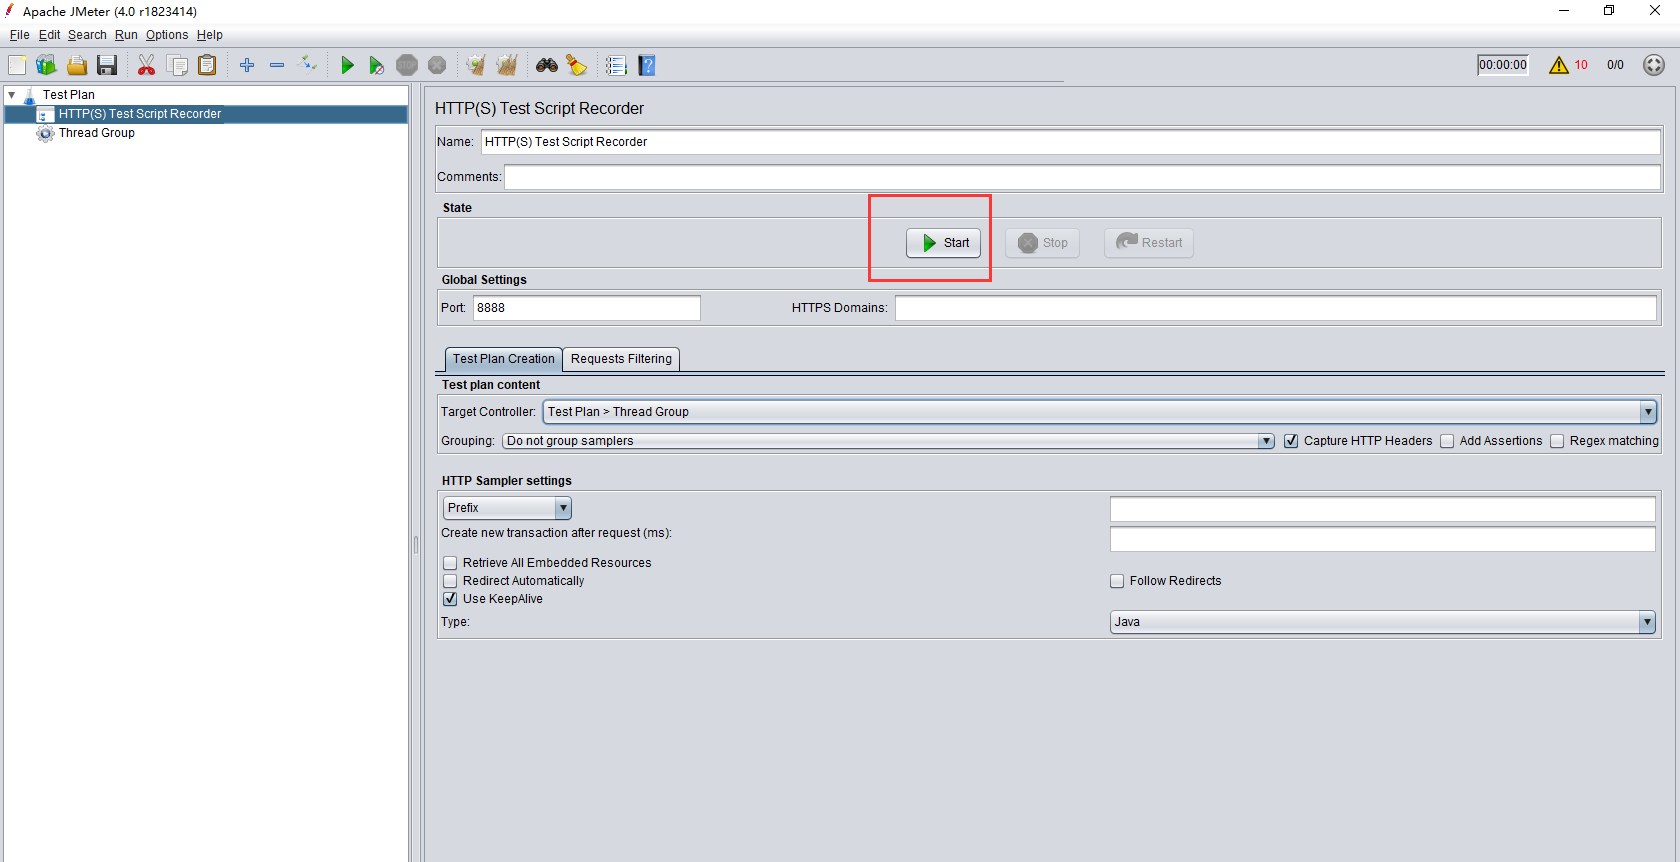1680x862 pixels.
Task: Select the Test Plan Creation tab
Action: click(x=503, y=359)
